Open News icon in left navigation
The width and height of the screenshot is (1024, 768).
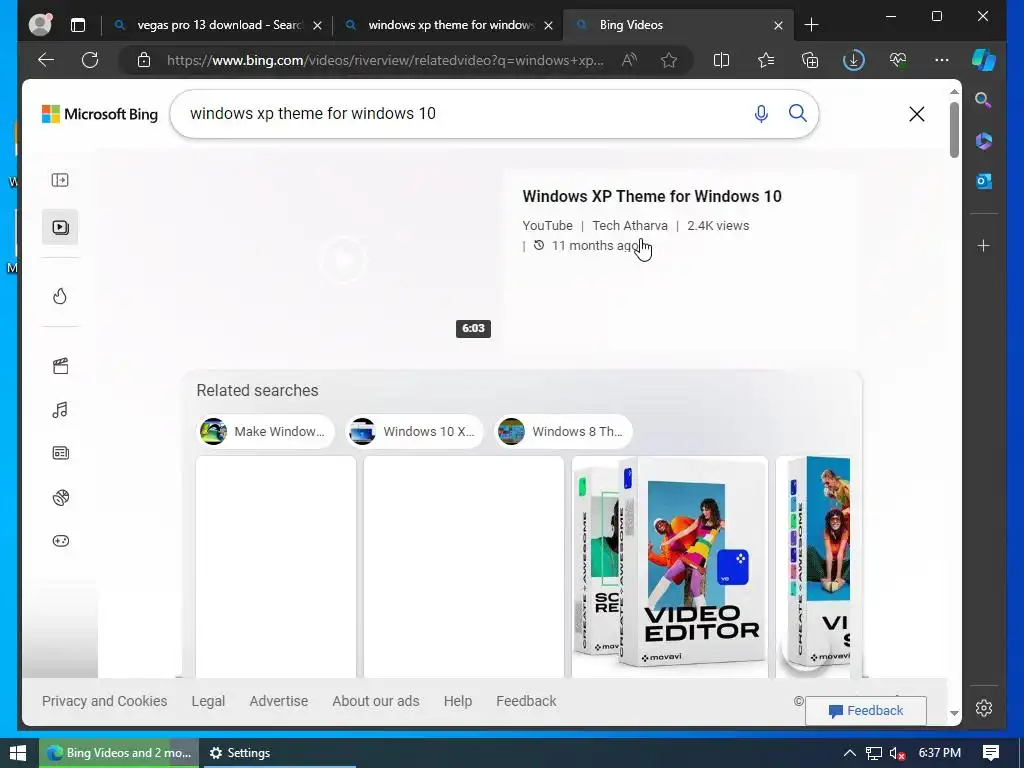click(x=60, y=453)
